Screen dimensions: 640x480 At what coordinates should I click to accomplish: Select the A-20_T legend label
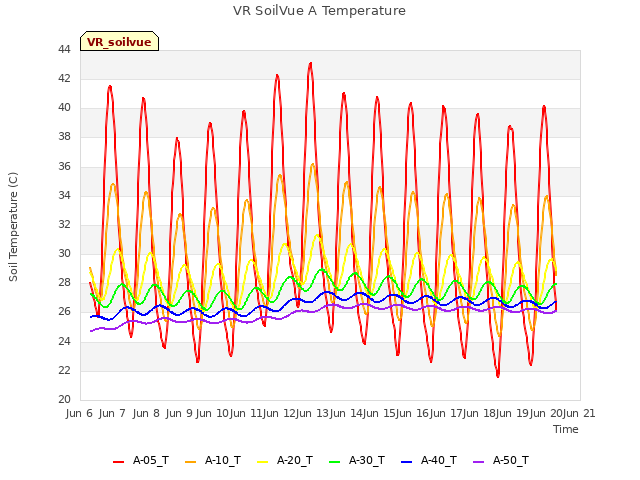[x=295, y=460]
